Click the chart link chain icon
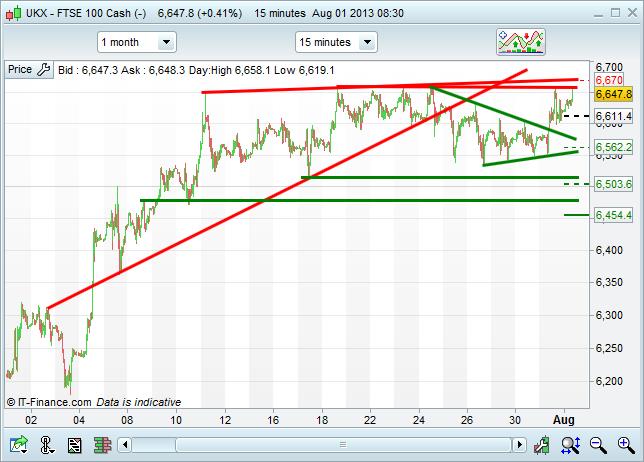 (46, 445)
